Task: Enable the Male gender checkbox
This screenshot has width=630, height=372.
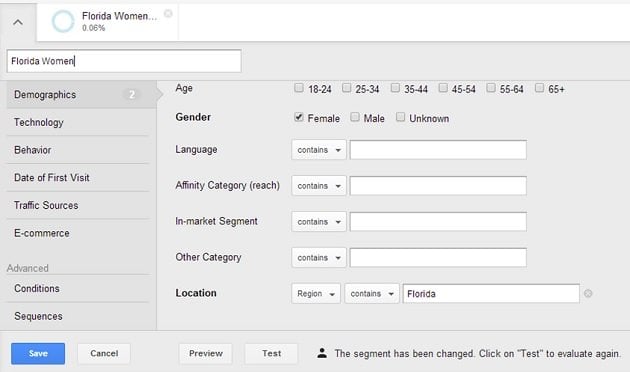Action: click(x=354, y=117)
